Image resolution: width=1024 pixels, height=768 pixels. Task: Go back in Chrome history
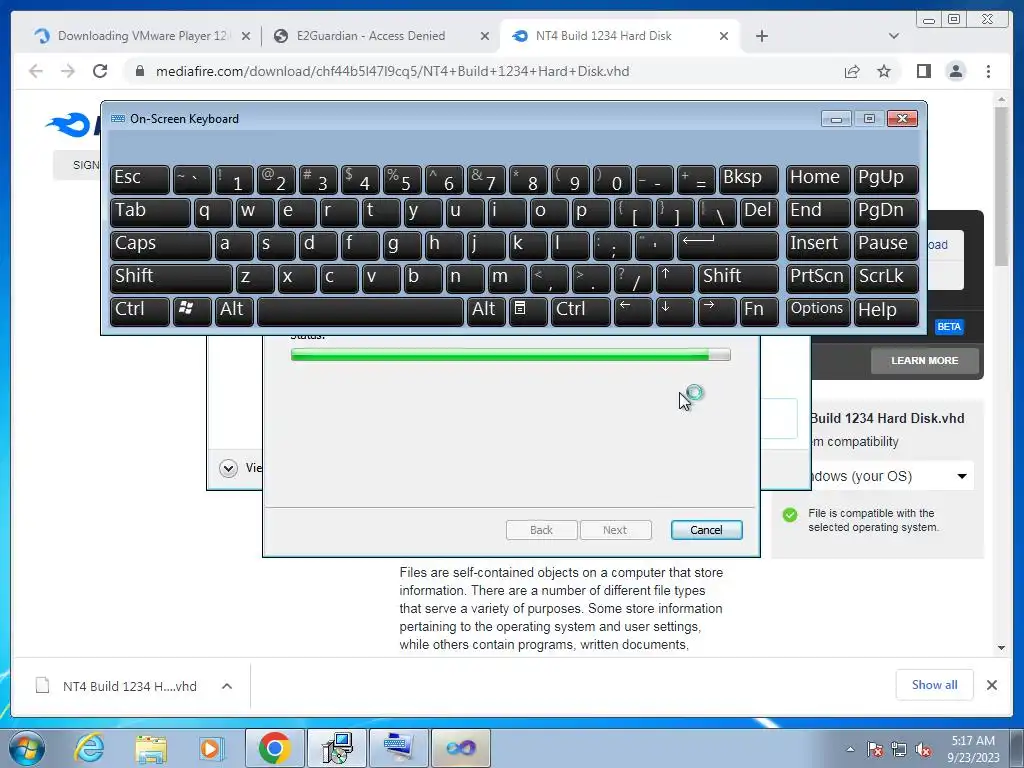pos(36,71)
